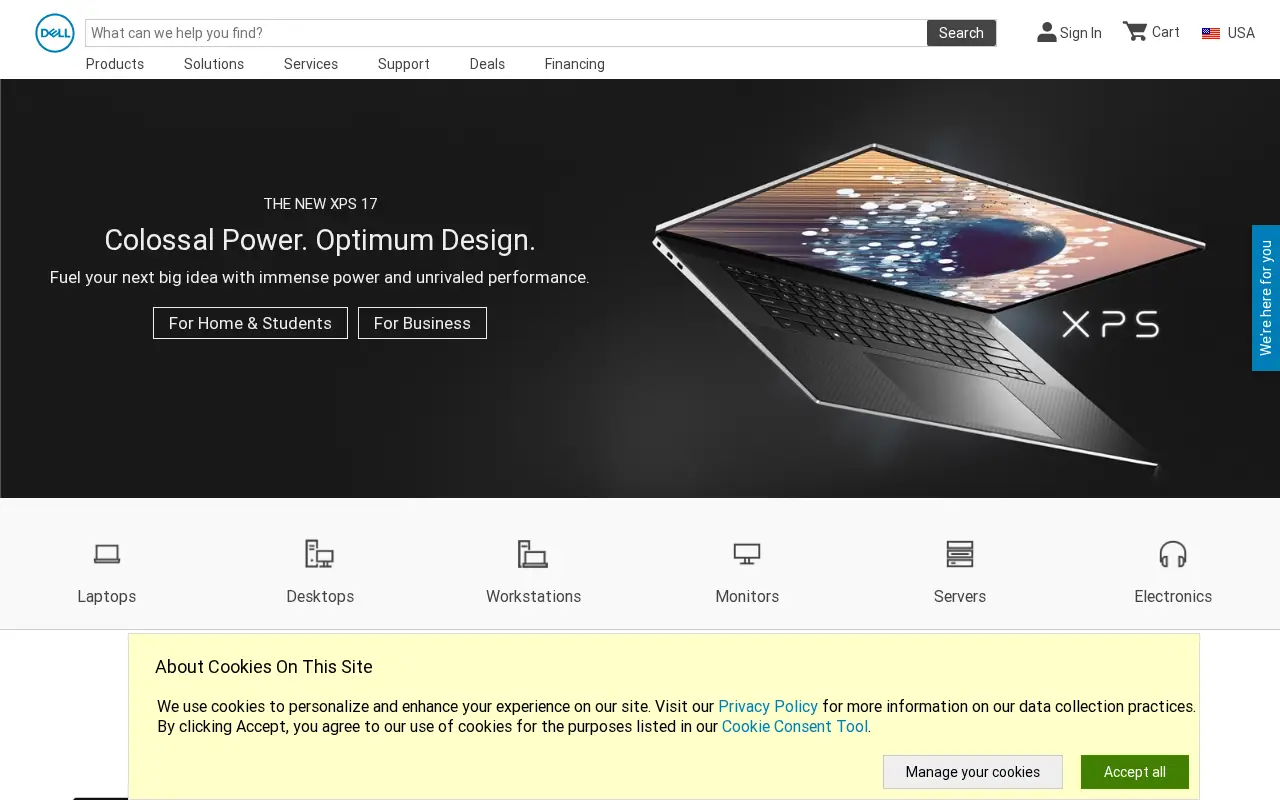The height and width of the screenshot is (800, 1280).
Task: Click the Laptops text label
Action: click(107, 596)
